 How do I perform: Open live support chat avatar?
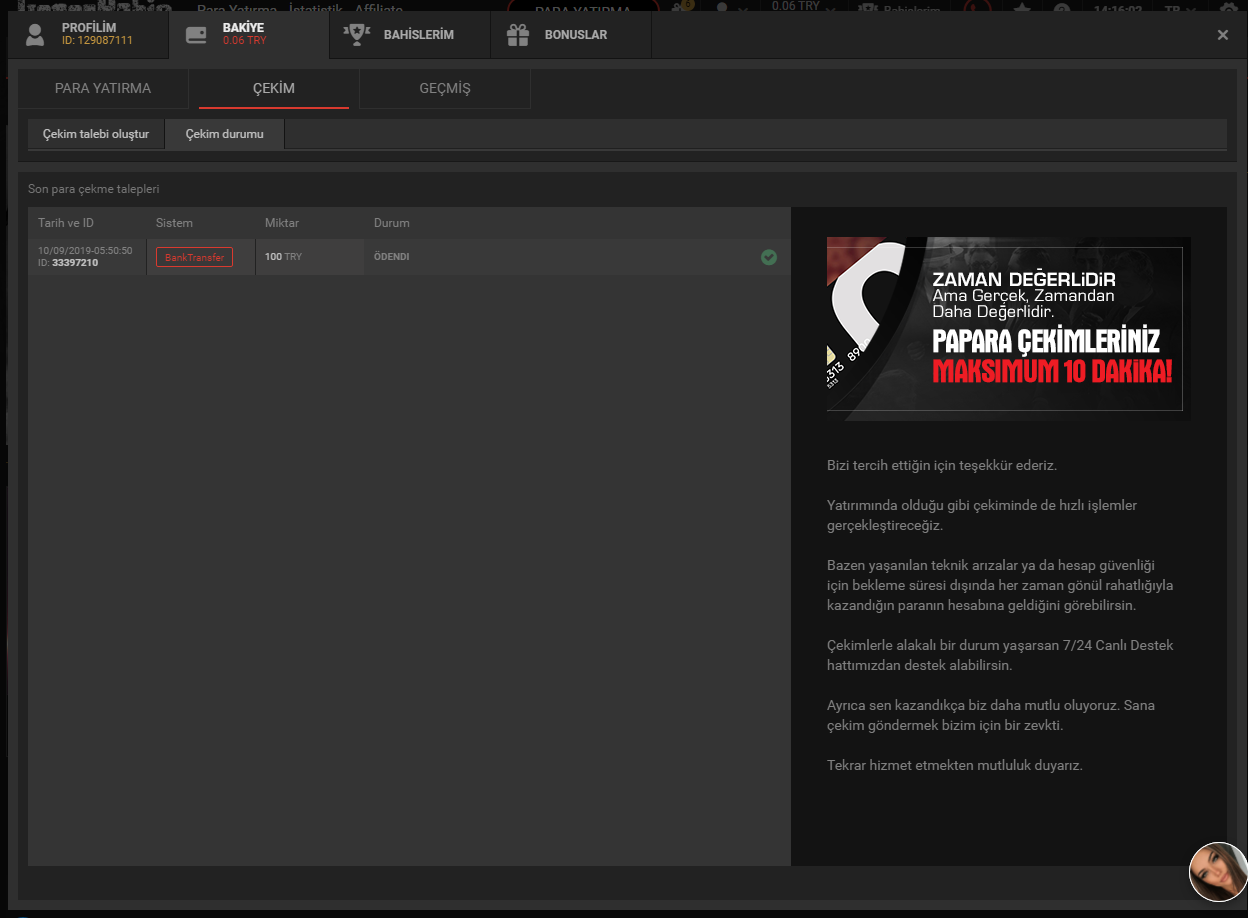(1217, 871)
